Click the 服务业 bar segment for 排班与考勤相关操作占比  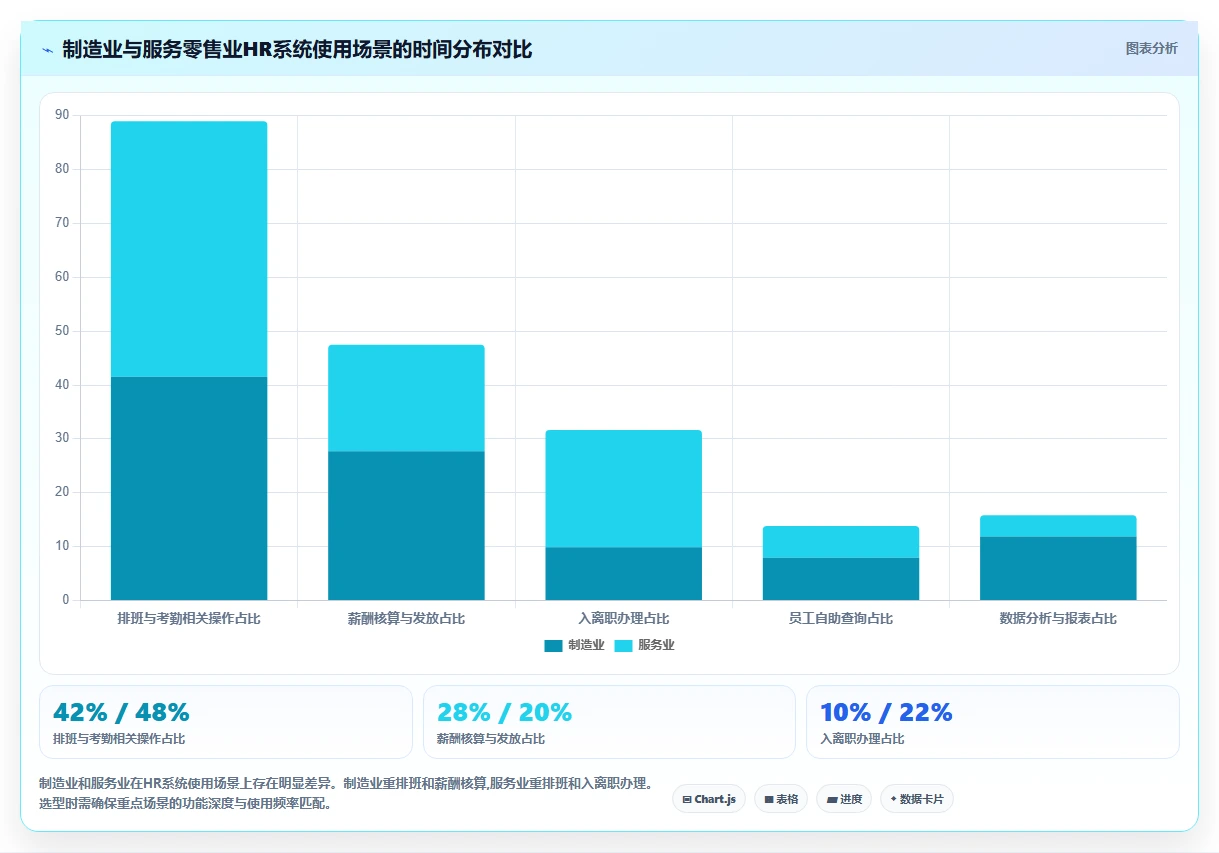click(x=189, y=249)
